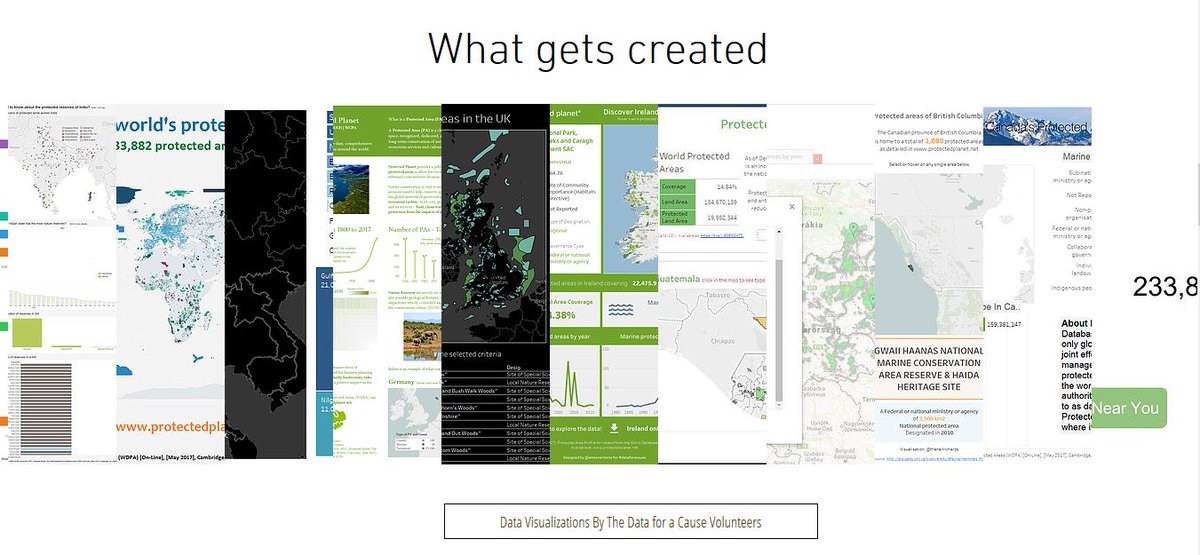This screenshot has width=1200, height=555.
Task: Click the orange www.protectedplanet text on world map
Action: 171,427
